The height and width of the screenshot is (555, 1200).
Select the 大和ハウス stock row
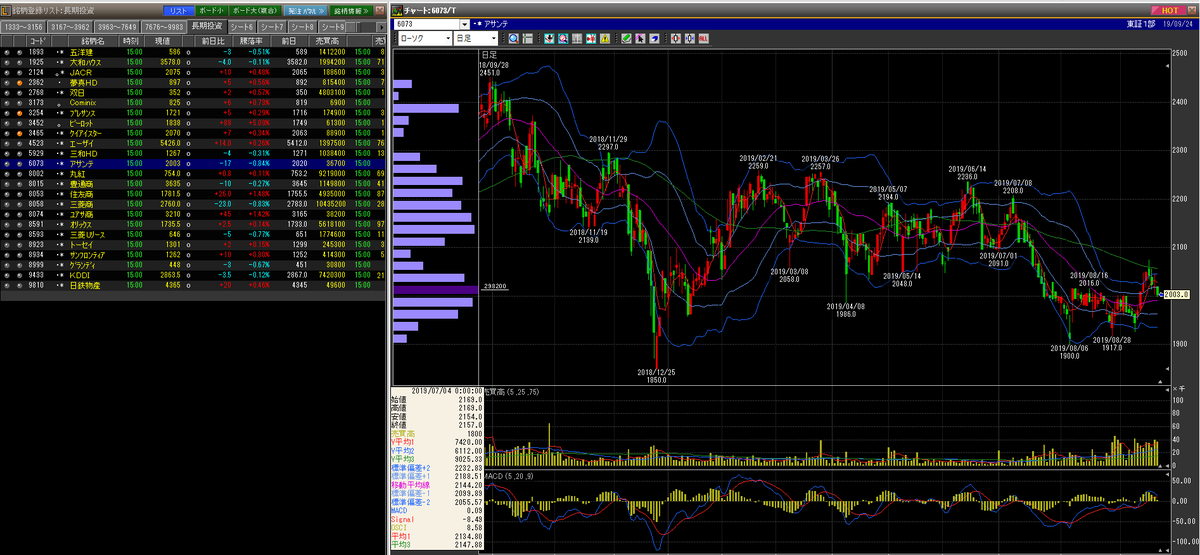(194, 60)
